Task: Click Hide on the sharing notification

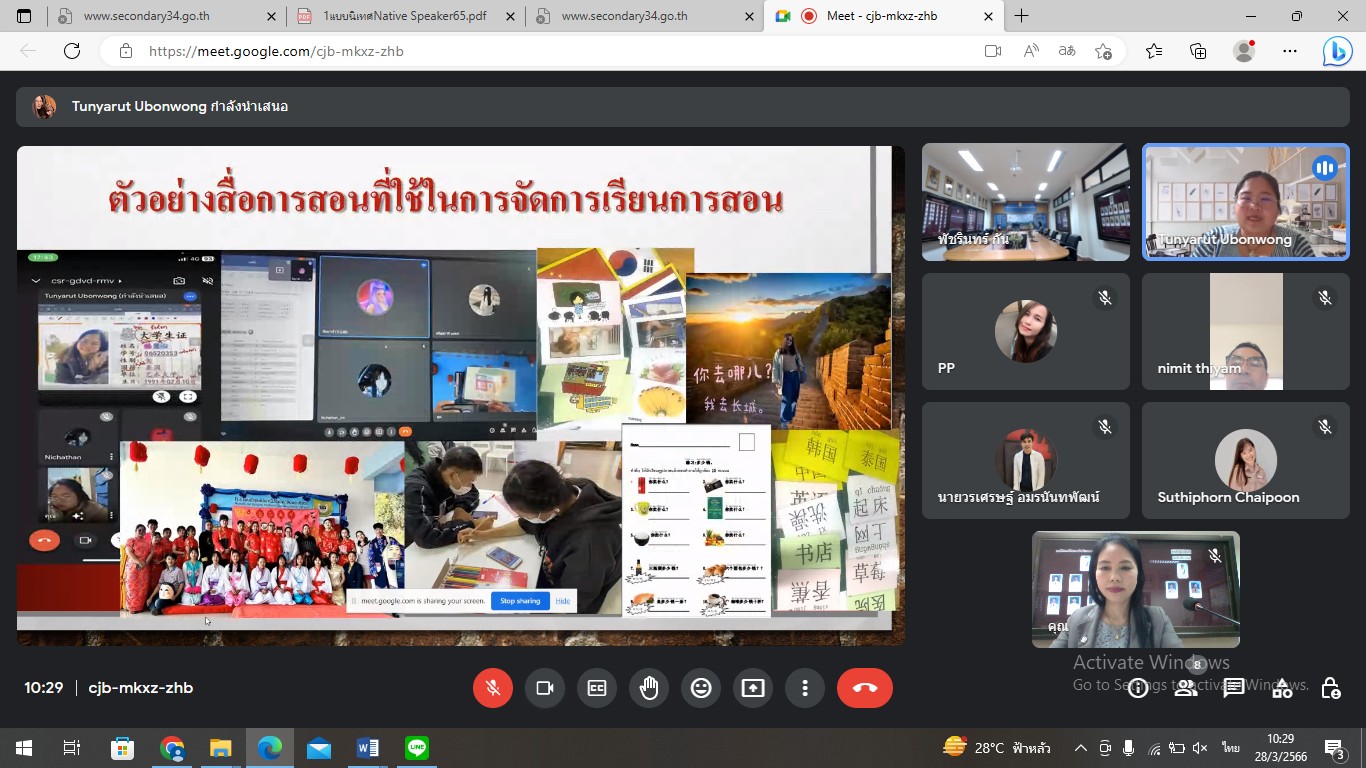Action: coord(563,601)
